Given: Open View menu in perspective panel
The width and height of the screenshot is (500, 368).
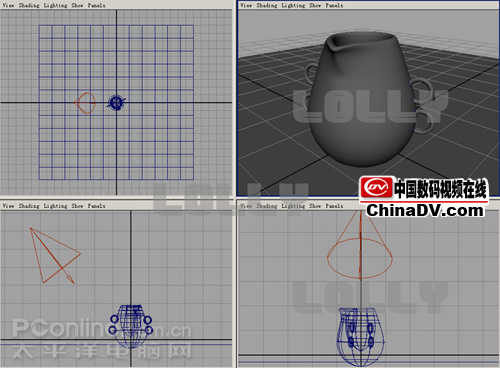Looking at the screenshot, I should 246,5.
